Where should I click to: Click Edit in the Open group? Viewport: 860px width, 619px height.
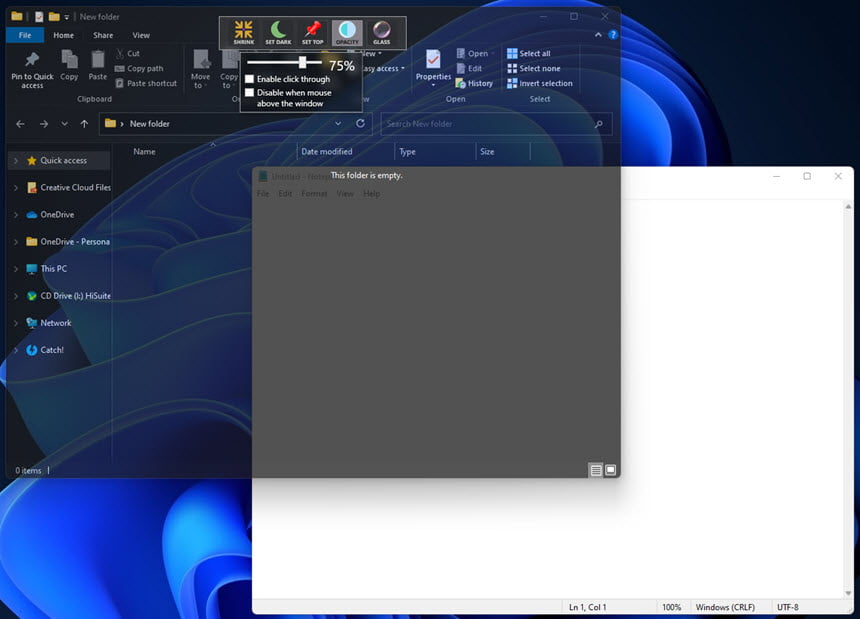(469, 69)
